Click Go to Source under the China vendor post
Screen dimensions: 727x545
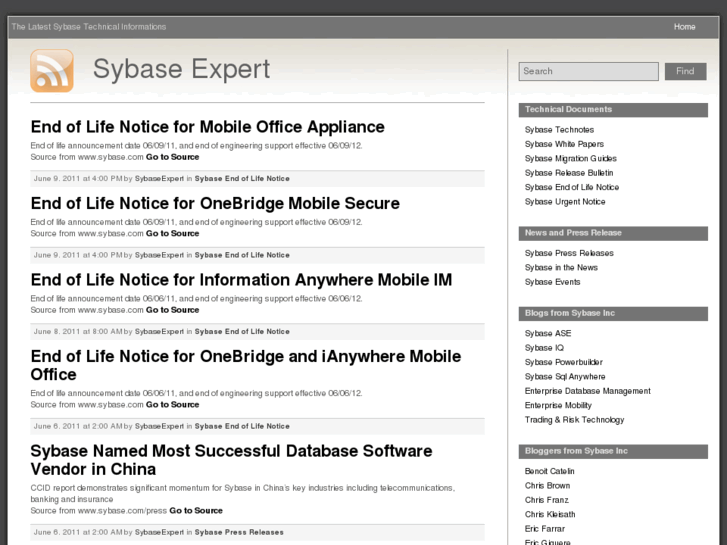[x=196, y=511]
